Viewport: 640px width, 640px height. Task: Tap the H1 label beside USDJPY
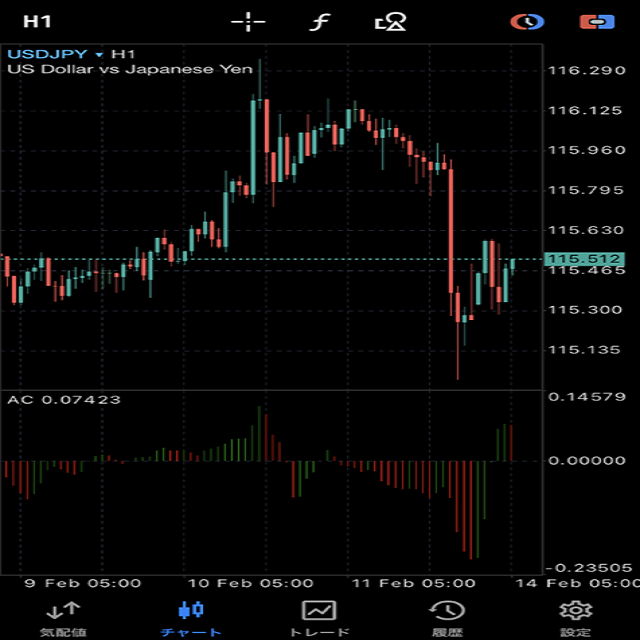click(123, 54)
